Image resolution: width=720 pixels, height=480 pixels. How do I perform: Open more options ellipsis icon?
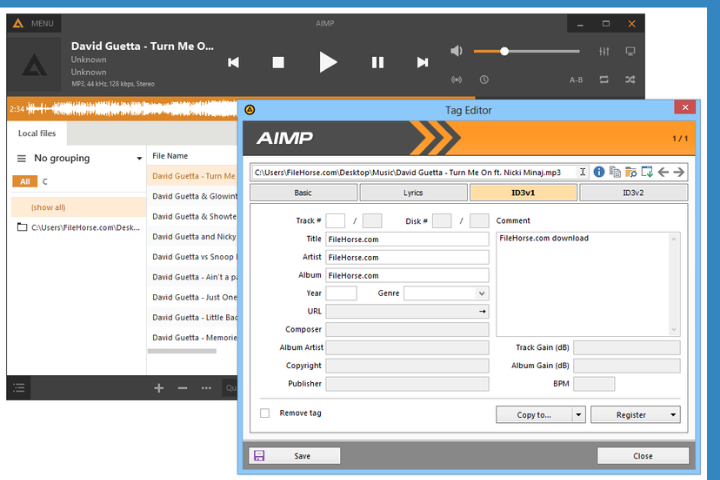(206, 388)
